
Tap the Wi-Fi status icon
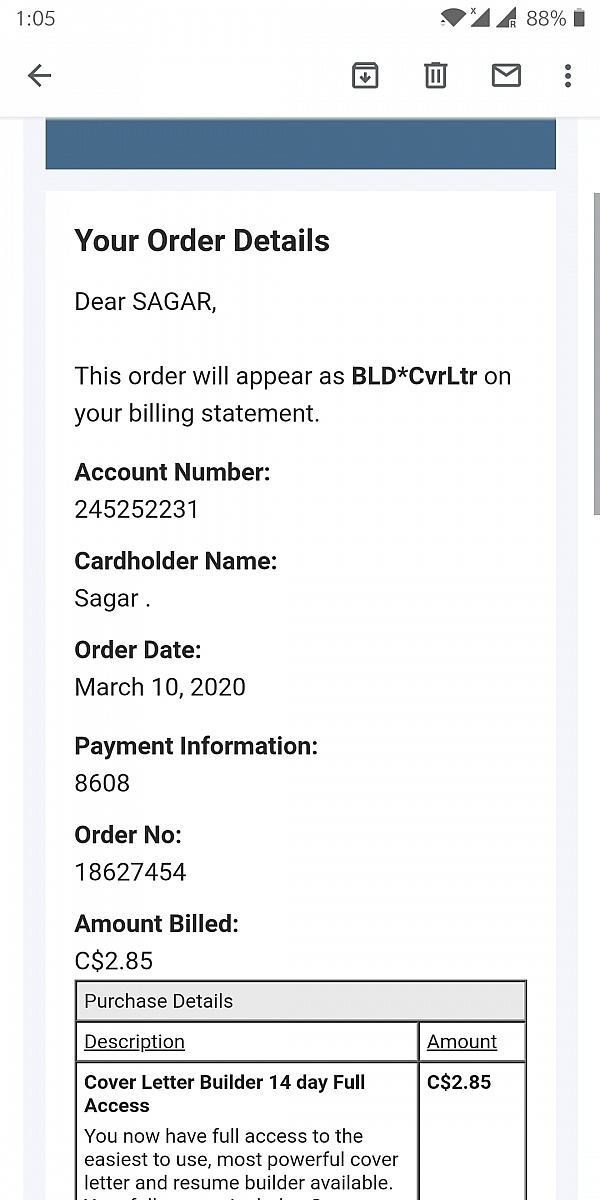[x=453, y=18]
